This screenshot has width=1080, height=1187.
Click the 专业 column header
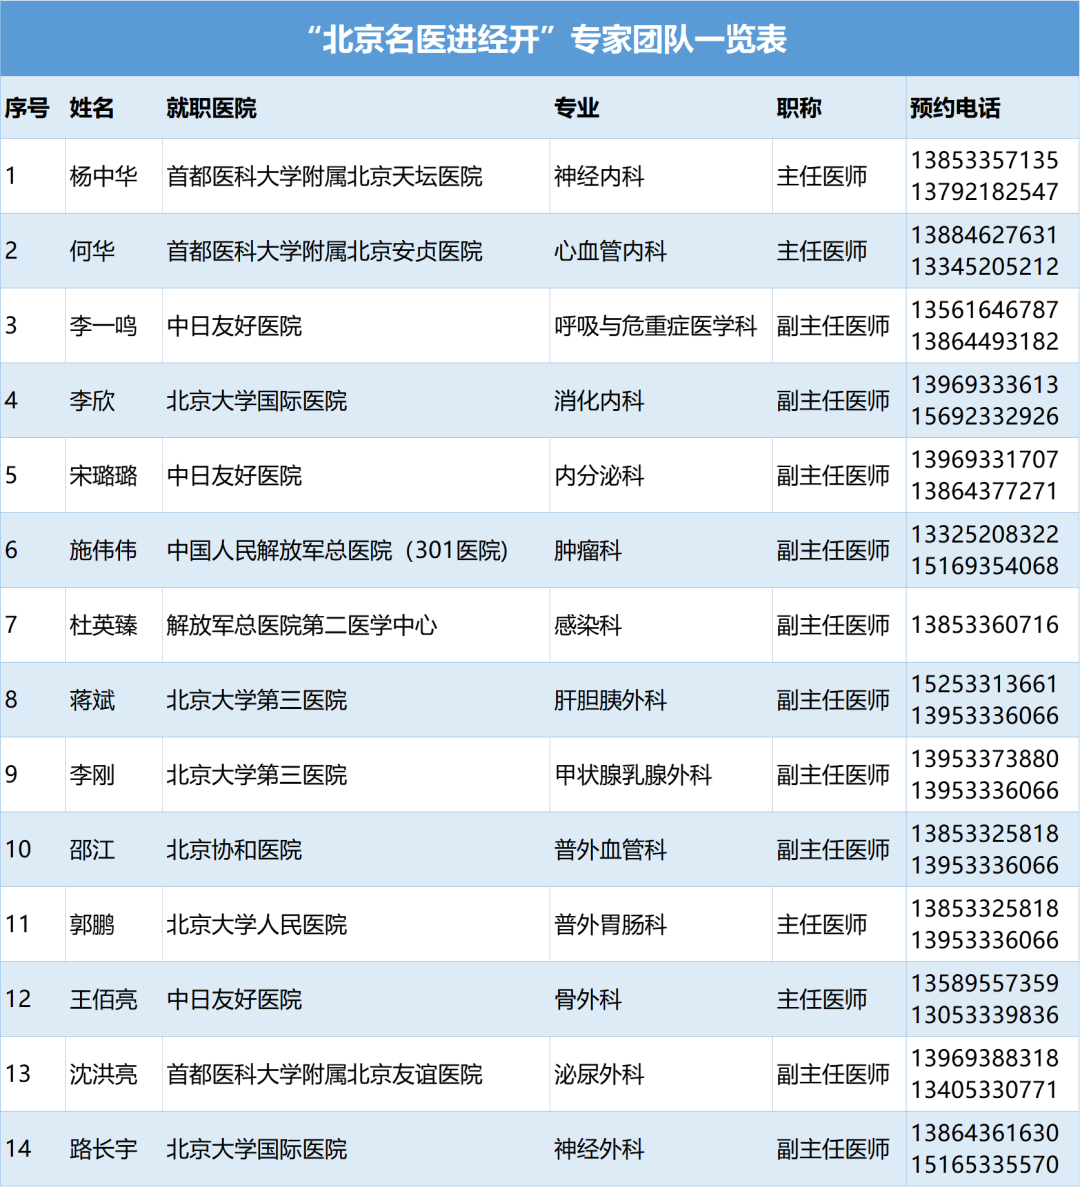pos(577,108)
